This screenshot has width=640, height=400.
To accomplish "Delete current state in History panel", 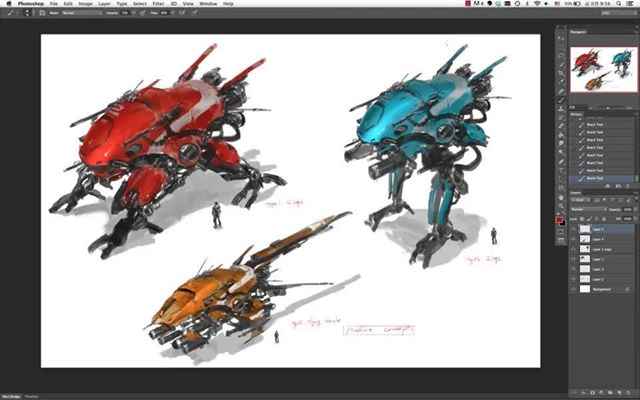I will tap(627, 186).
